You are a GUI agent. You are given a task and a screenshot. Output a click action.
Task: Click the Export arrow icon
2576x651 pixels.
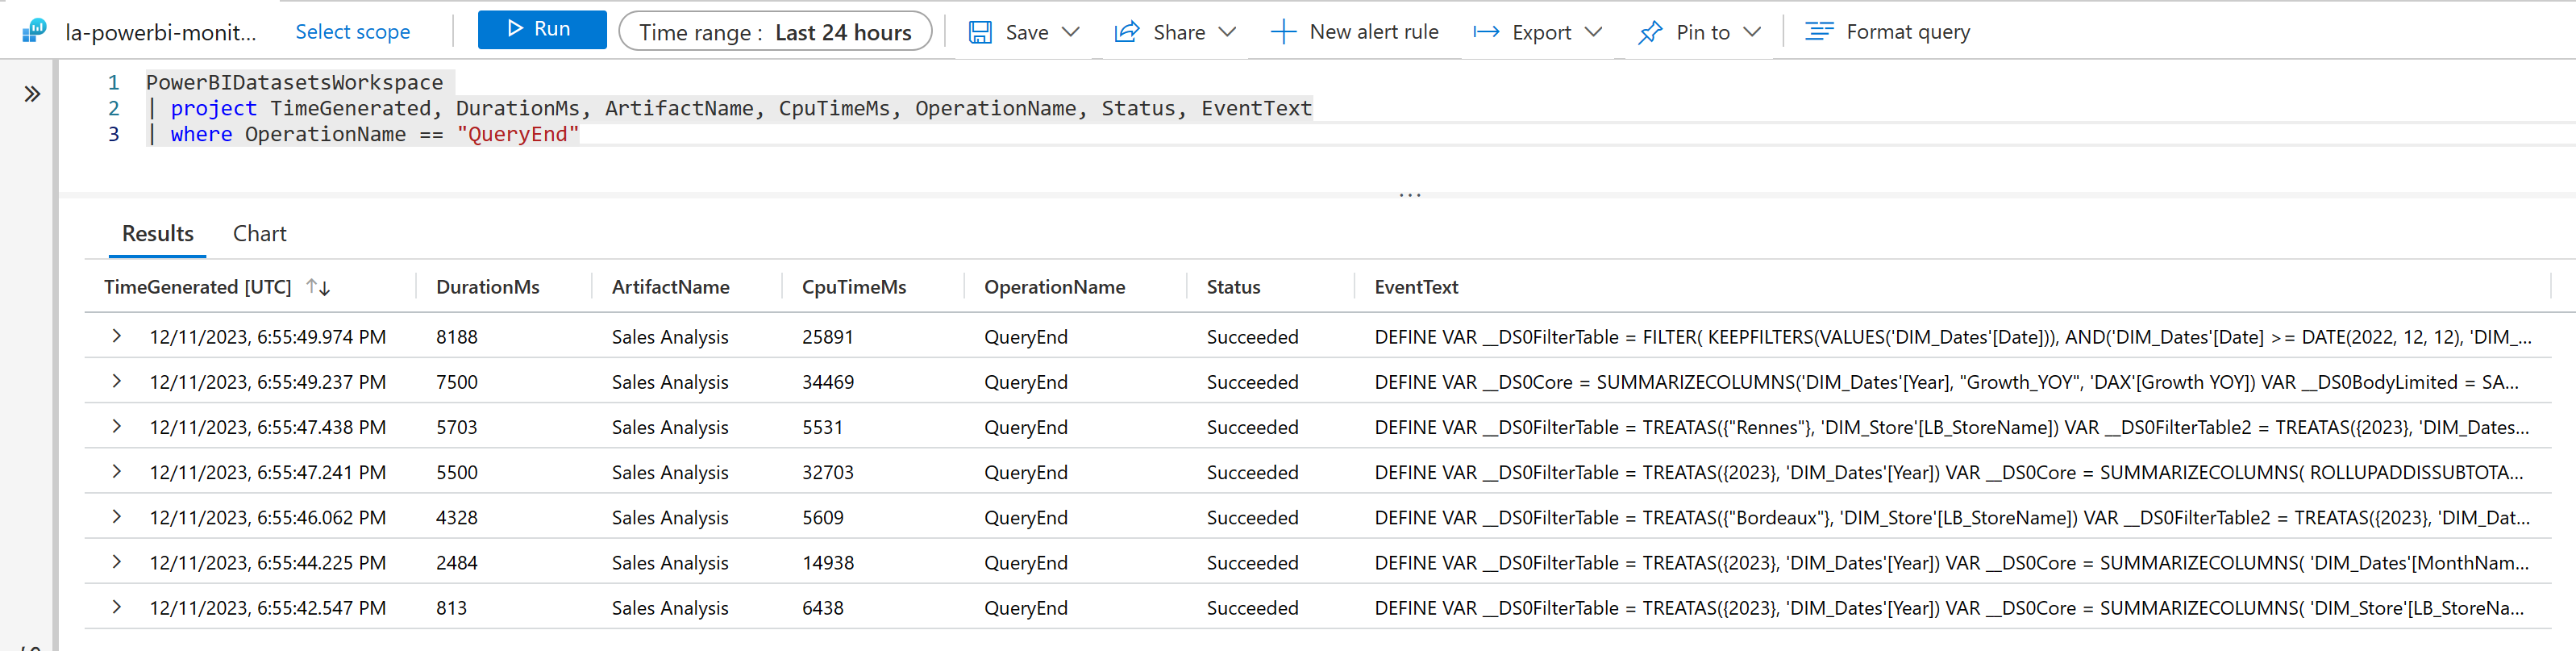pos(1486,32)
